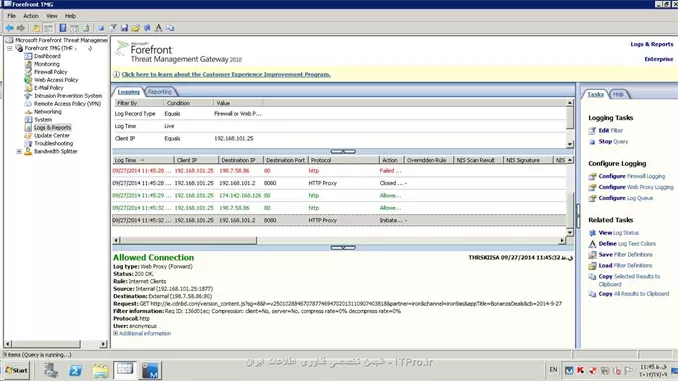The height and width of the screenshot is (381, 678).
Task: Click the Back arrow toolbar icon
Action: click(x=9, y=28)
